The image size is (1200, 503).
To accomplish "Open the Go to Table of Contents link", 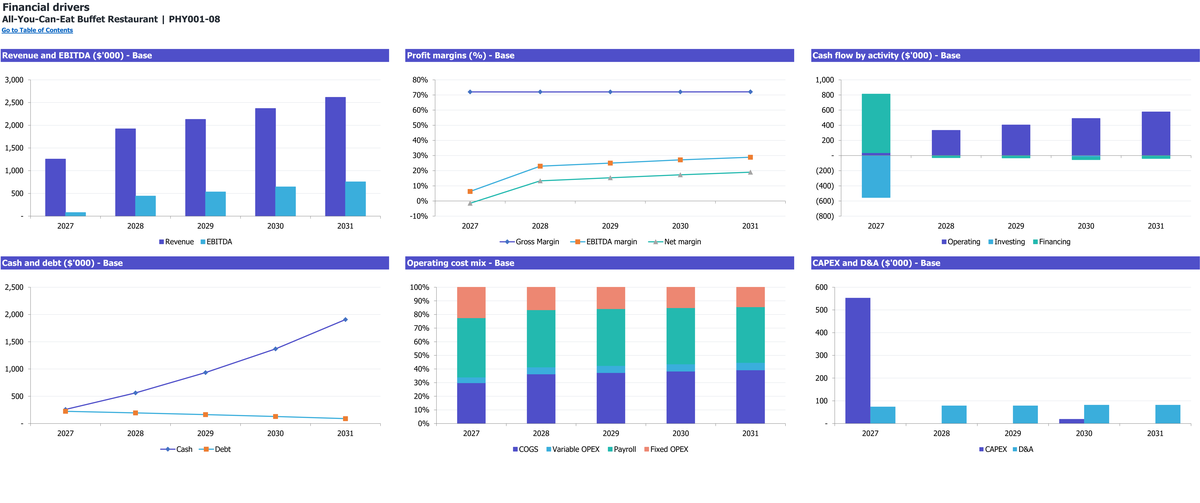I will (37, 30).
